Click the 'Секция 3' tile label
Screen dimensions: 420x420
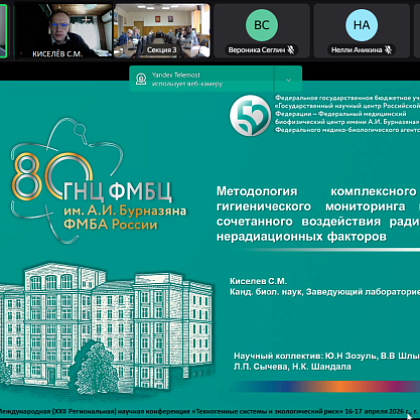(x=162, y=50)
